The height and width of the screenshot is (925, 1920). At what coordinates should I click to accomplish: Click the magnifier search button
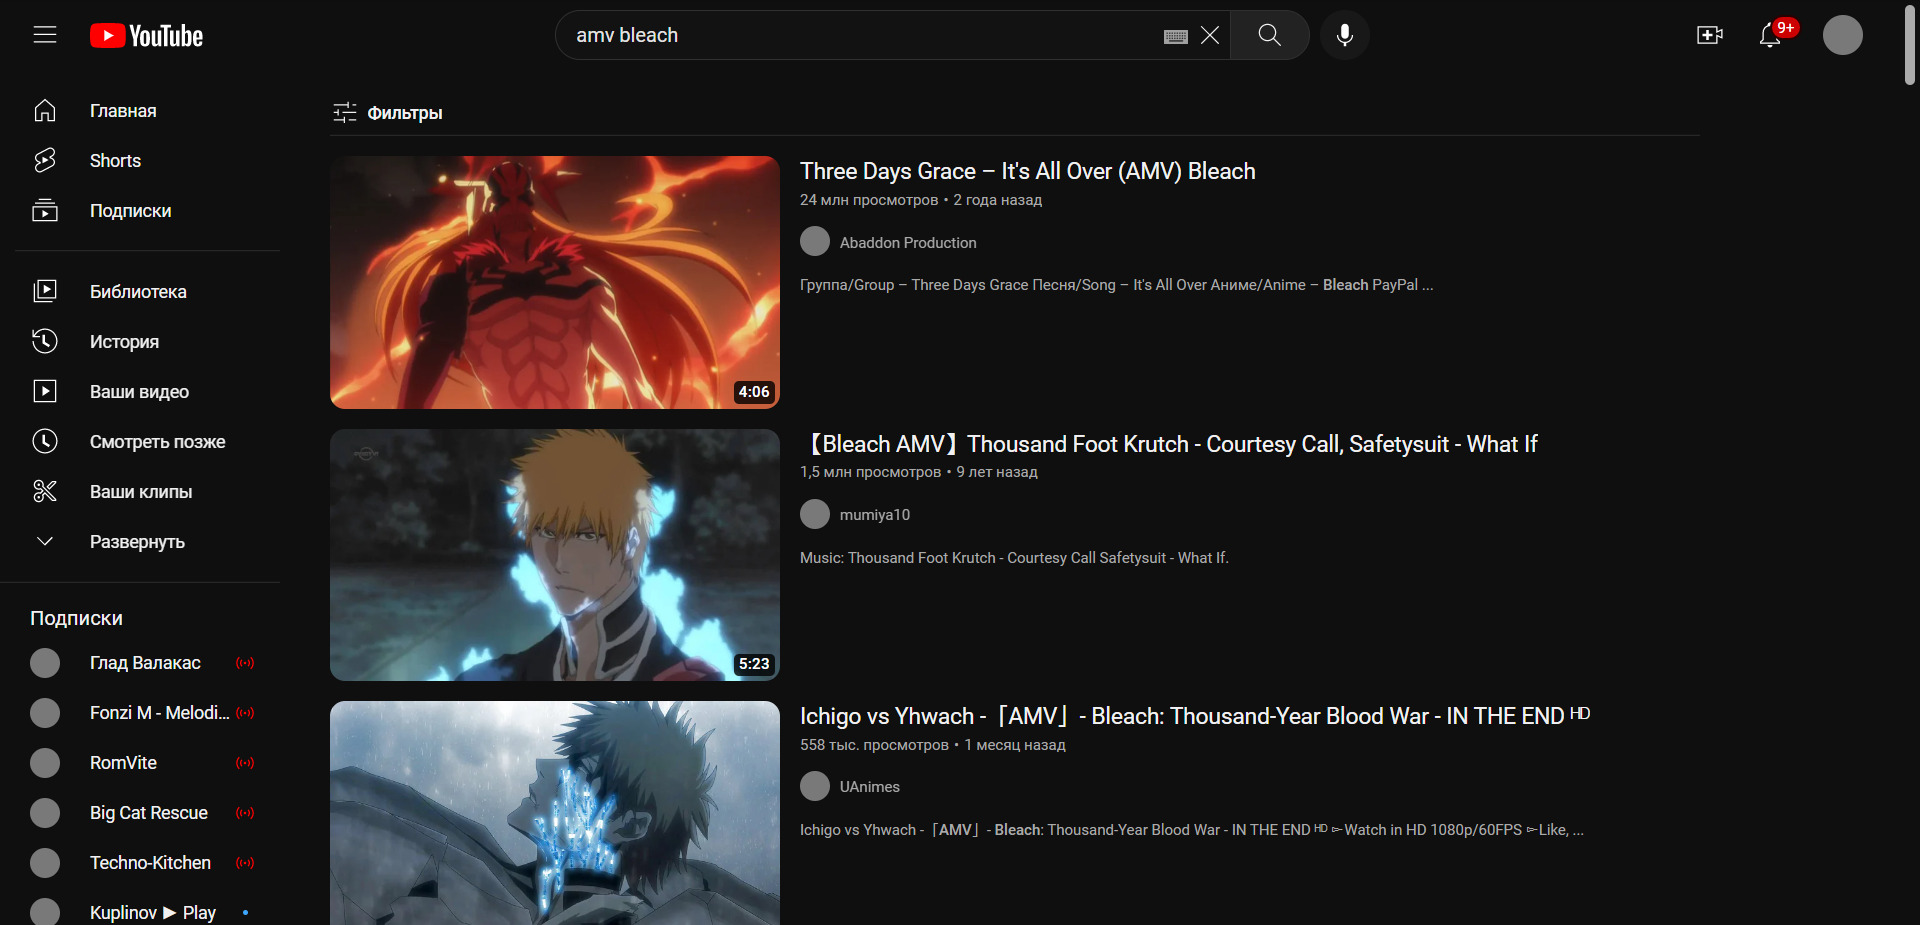click(1269, 35)
